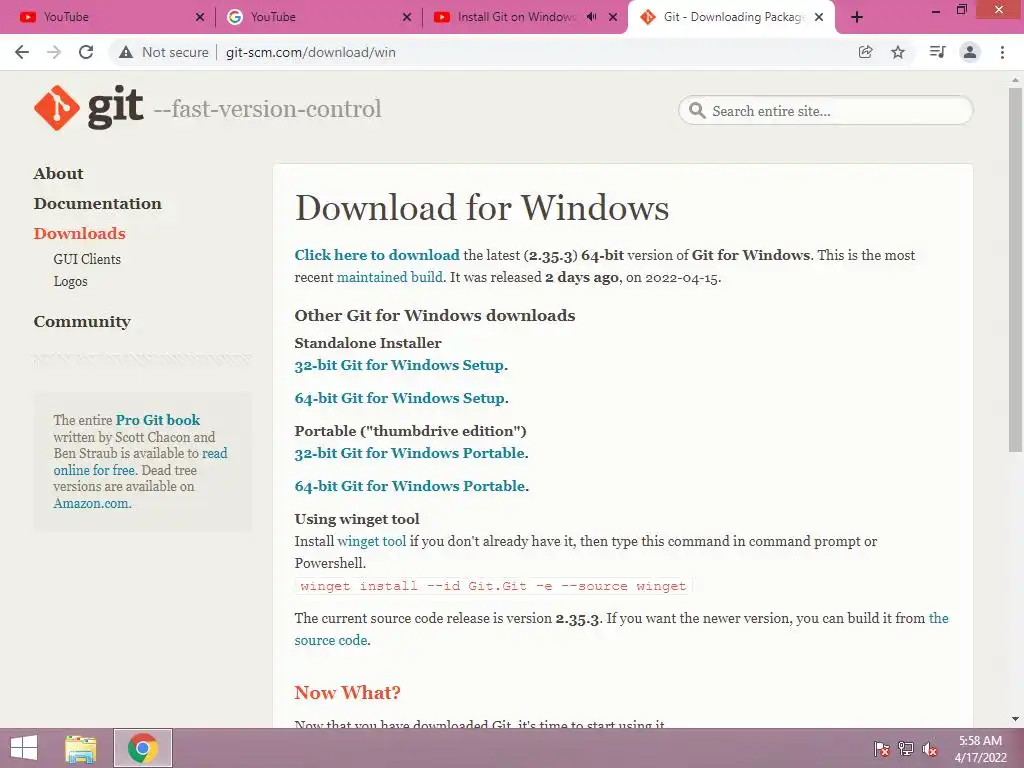Open Downloads in the sidebar

(80, 233)
